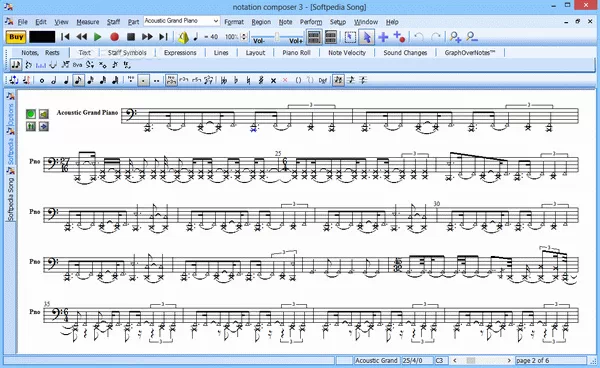Select the half note duration icon
Viewport: 600px width, 368px height.
54,80
